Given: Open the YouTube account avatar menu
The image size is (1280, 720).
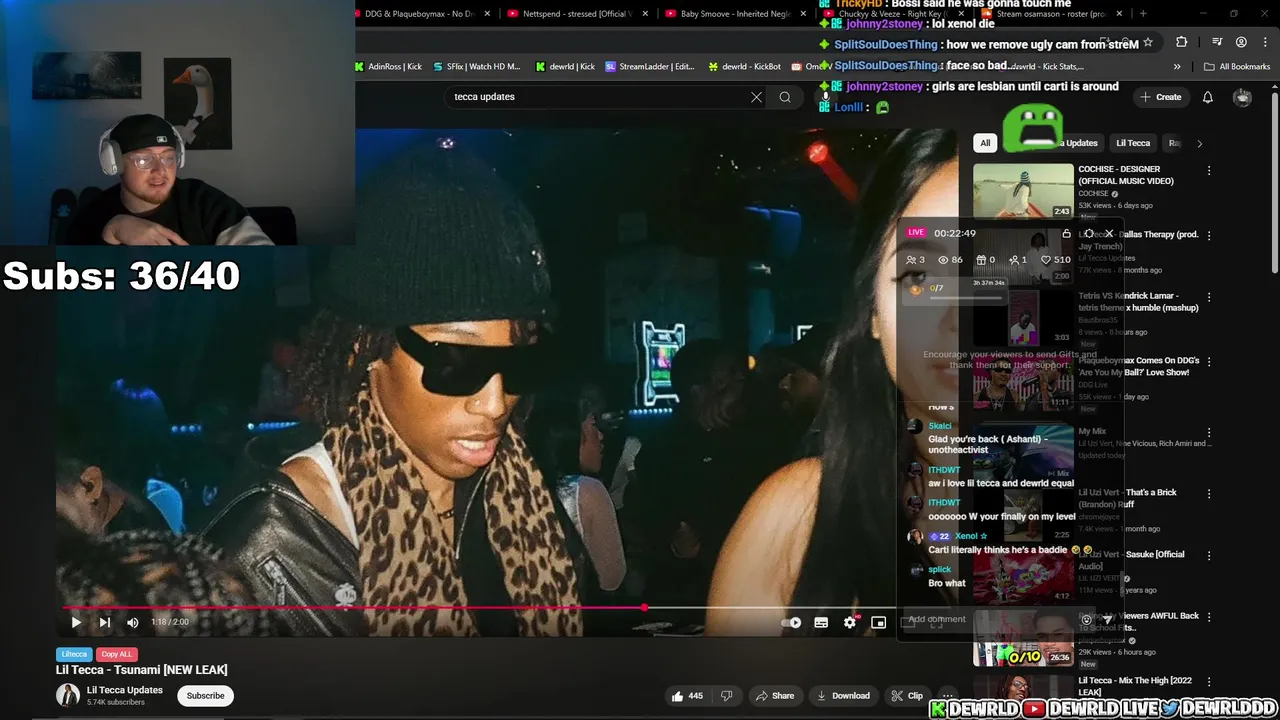Looking at the screenshot, I should click(x=1243, y=97).
